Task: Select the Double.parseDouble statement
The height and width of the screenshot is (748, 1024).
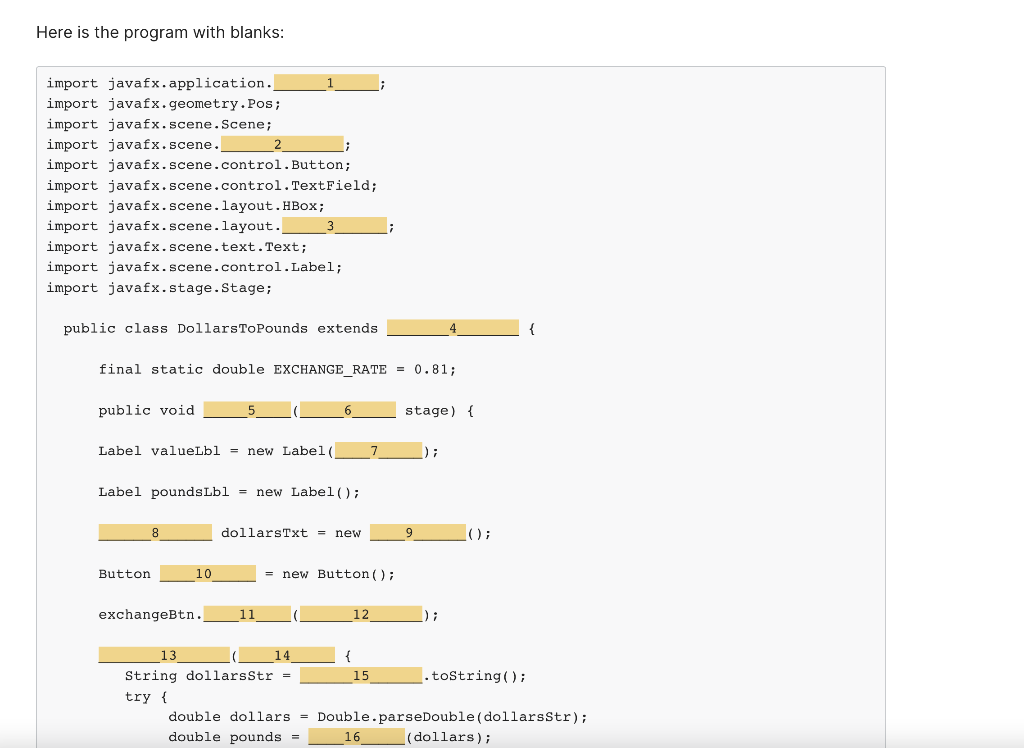Action: click(x=378, y=716)
